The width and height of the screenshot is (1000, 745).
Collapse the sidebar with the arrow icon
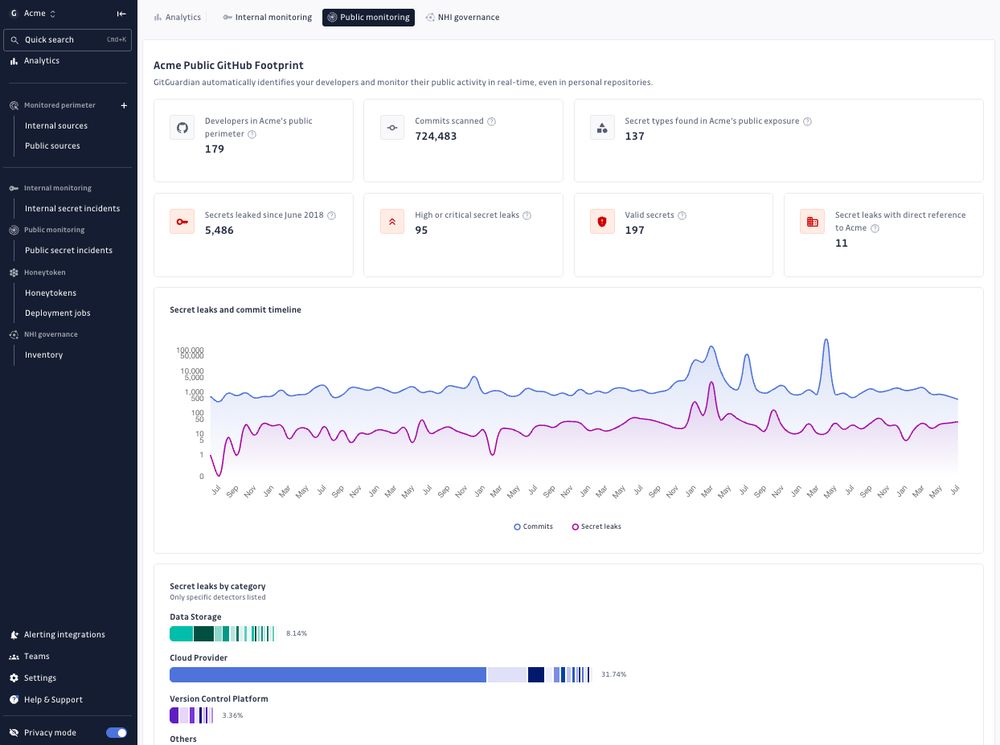point(121,13)
